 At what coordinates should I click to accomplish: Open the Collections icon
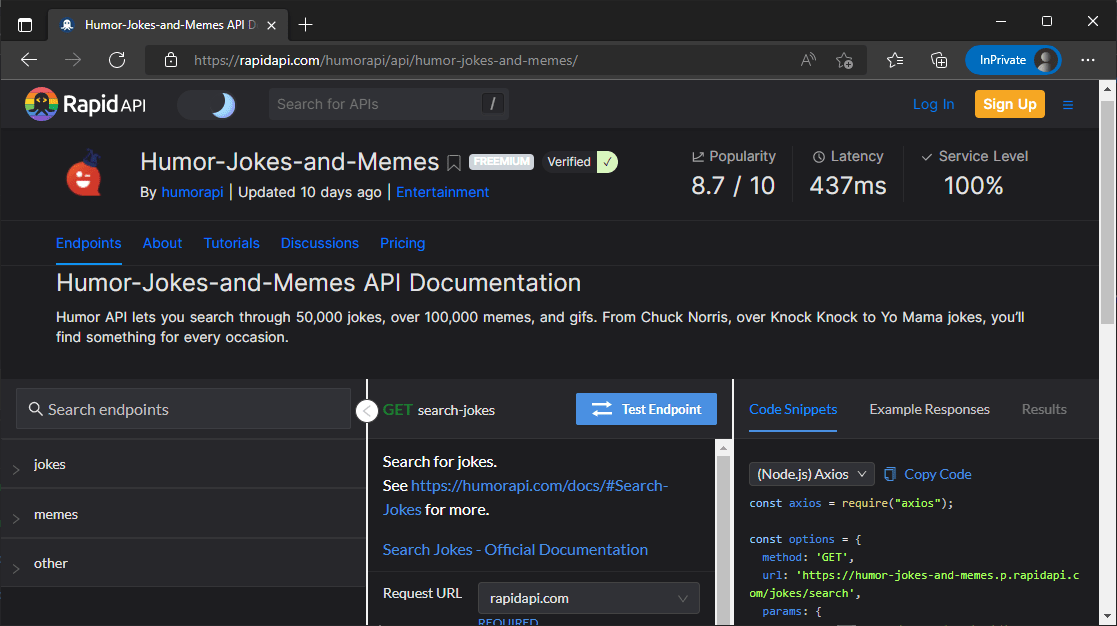[939, 61]
